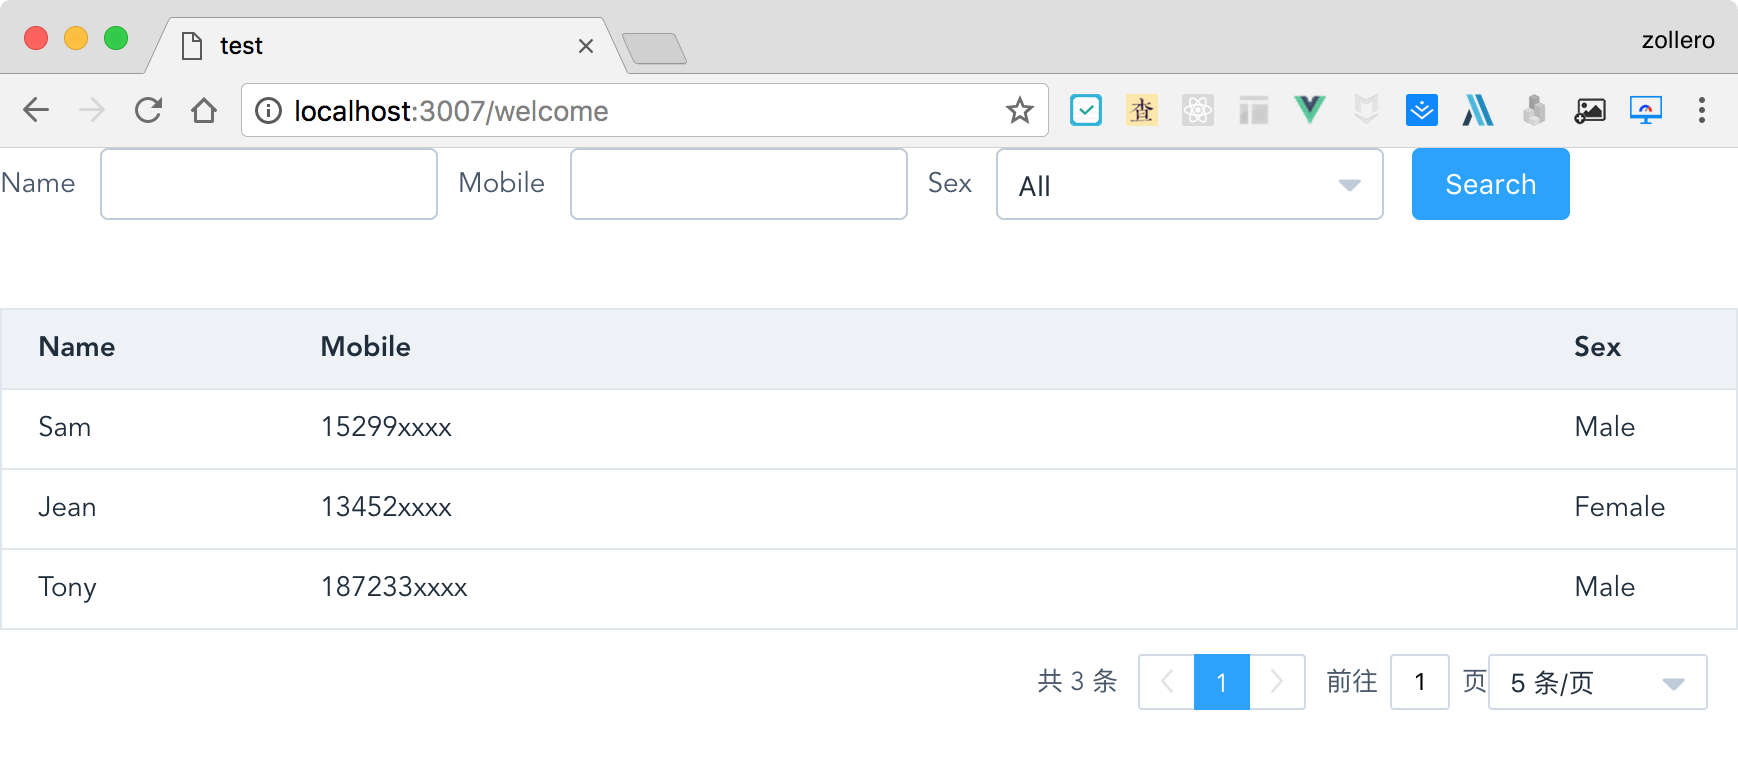Reload the page with refresh icon
The image size is (1738, 760).
[x=148, y=110]
